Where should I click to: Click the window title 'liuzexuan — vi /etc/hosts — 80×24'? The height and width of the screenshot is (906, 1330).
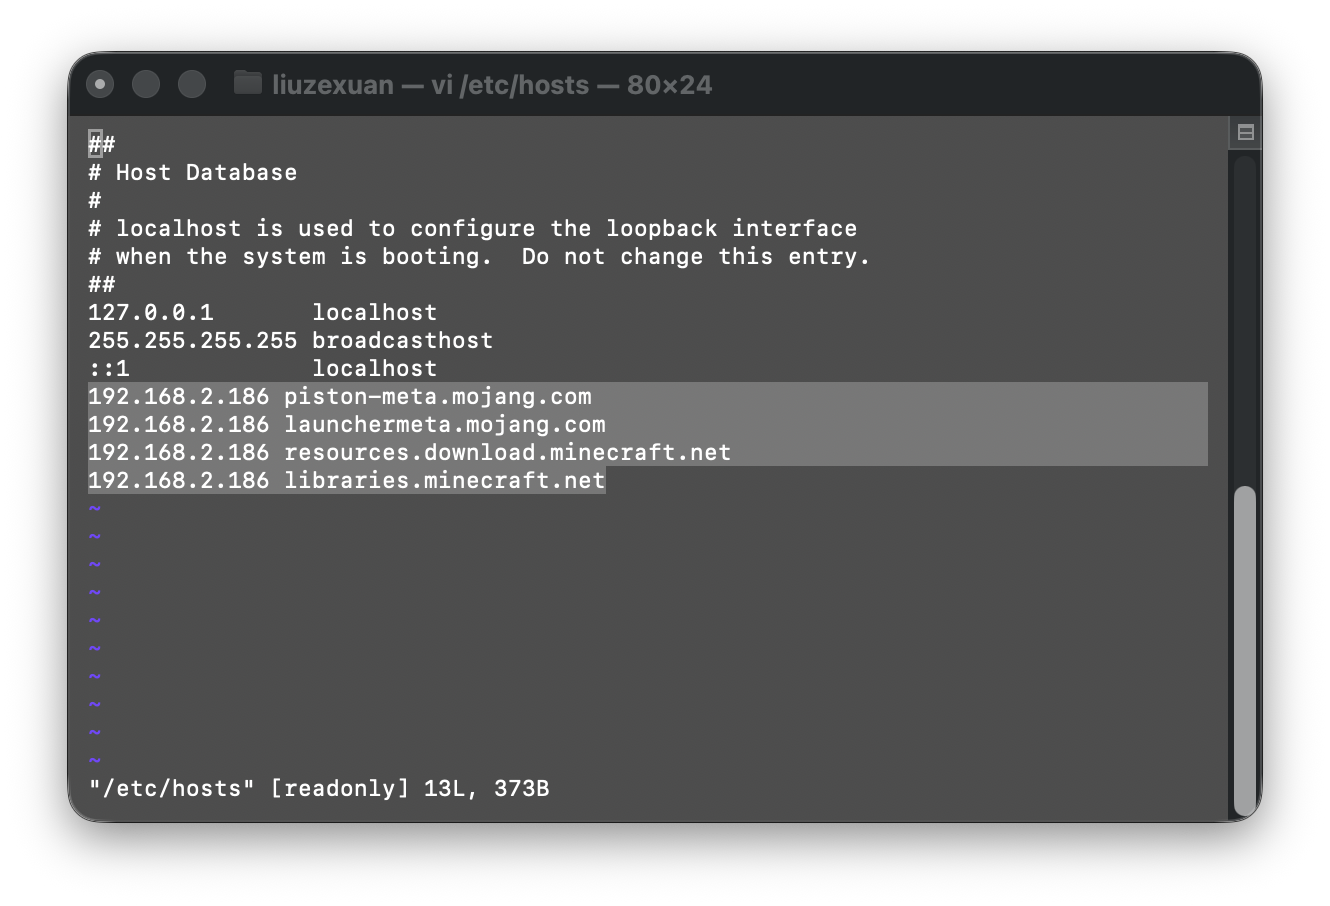click(492, 84)
